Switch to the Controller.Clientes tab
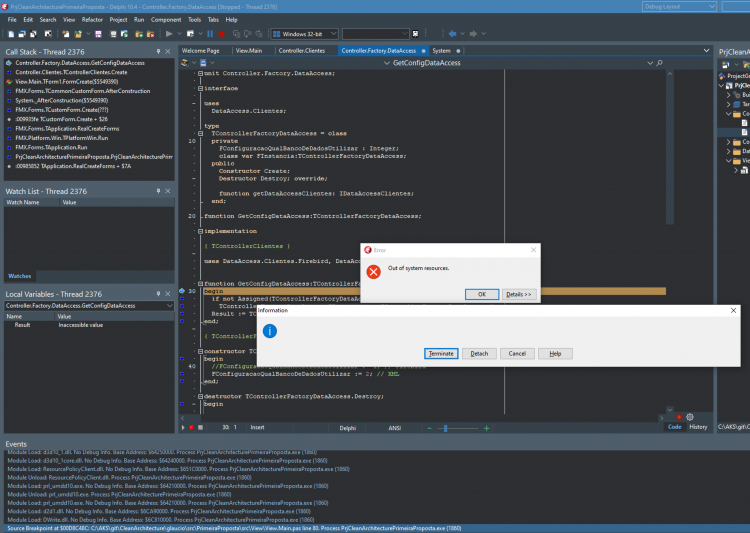The width and height of the screenshot is (750, 533). pyautogui.click(x=302, y=51)
